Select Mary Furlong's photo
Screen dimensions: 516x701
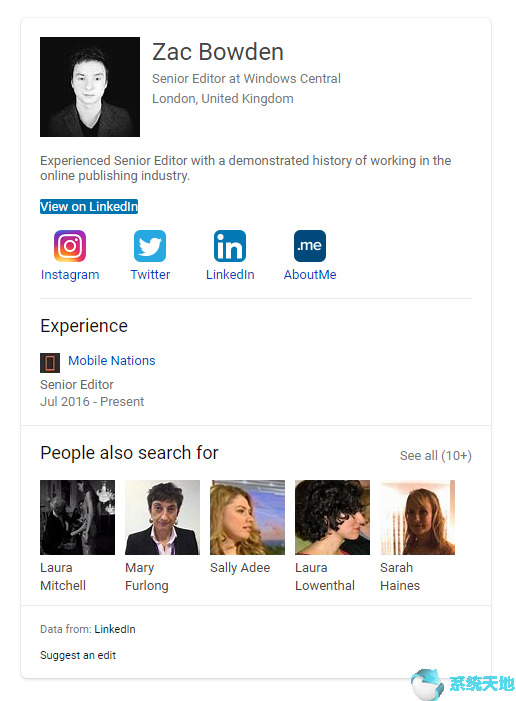(162, 518)
